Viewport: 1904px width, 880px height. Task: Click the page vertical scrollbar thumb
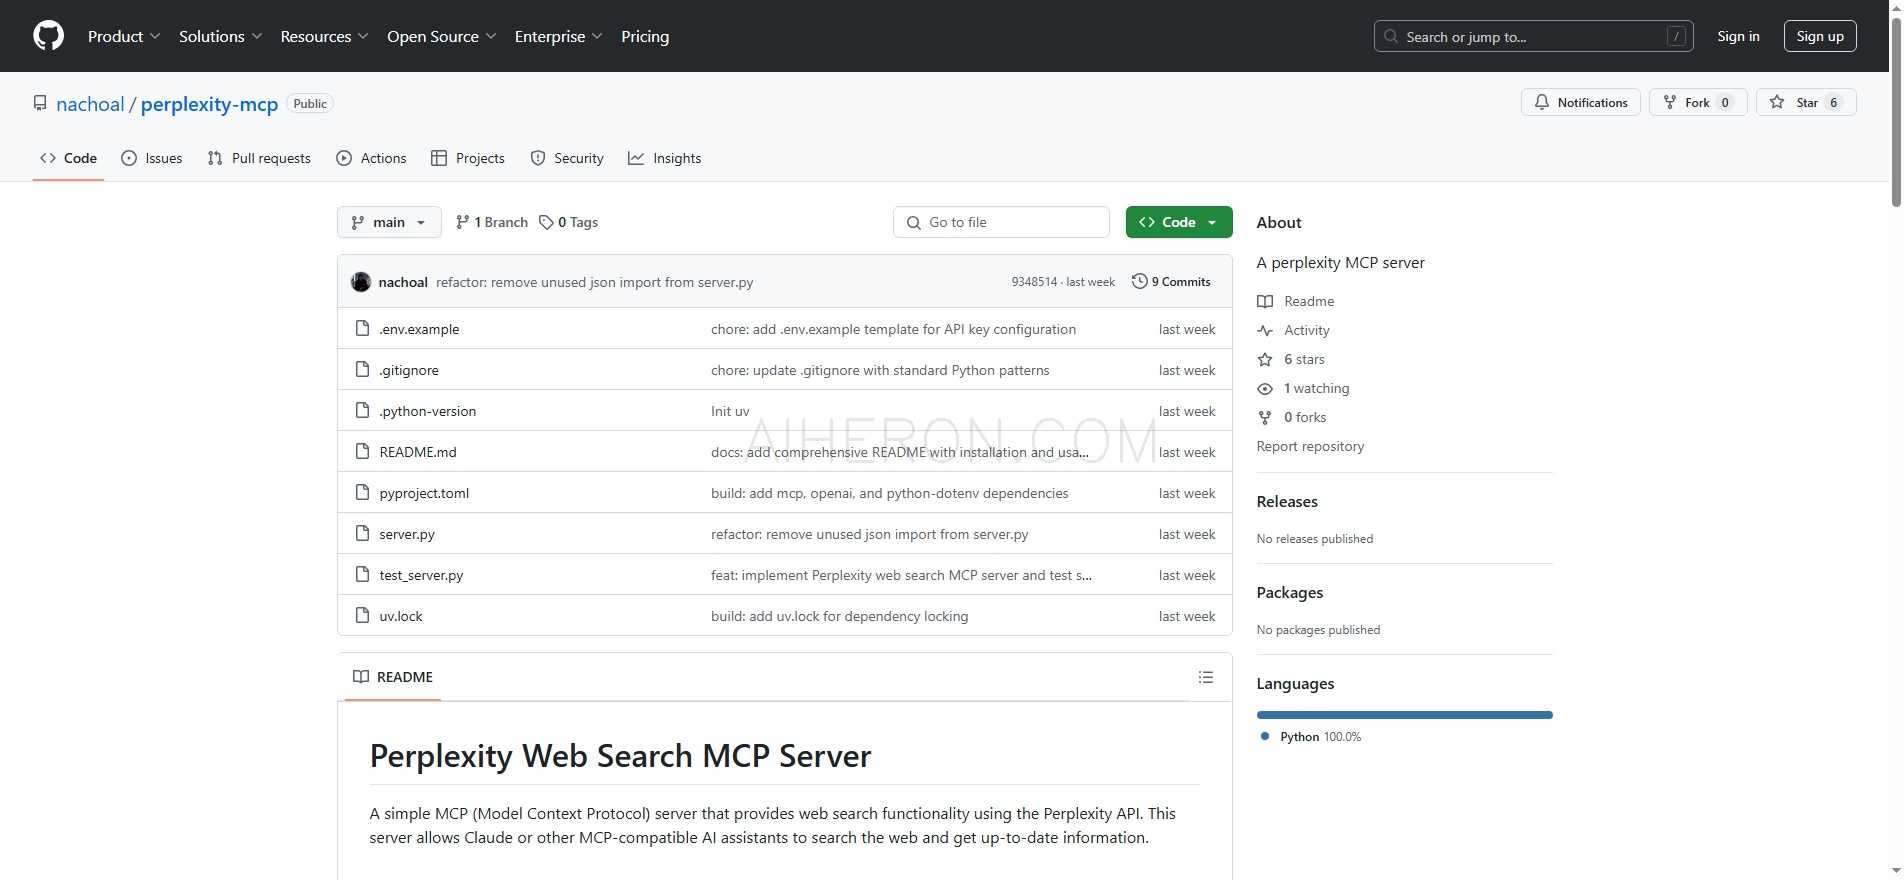point(1896,110)
